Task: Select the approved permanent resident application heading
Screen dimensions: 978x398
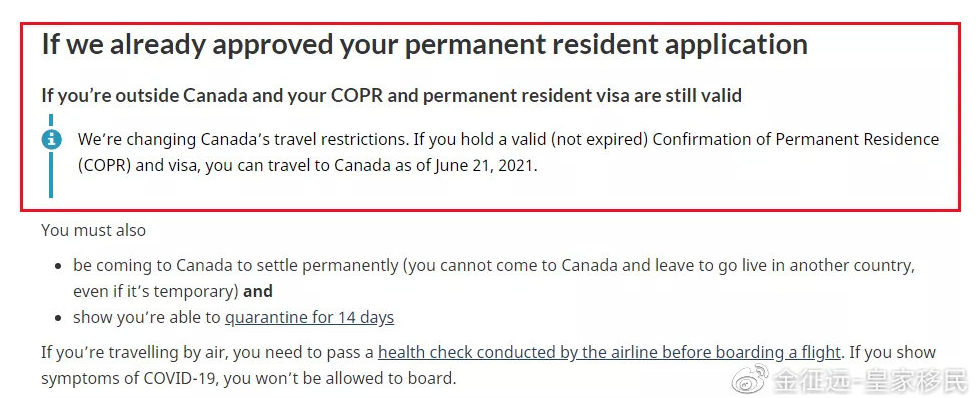Action: 425,44
